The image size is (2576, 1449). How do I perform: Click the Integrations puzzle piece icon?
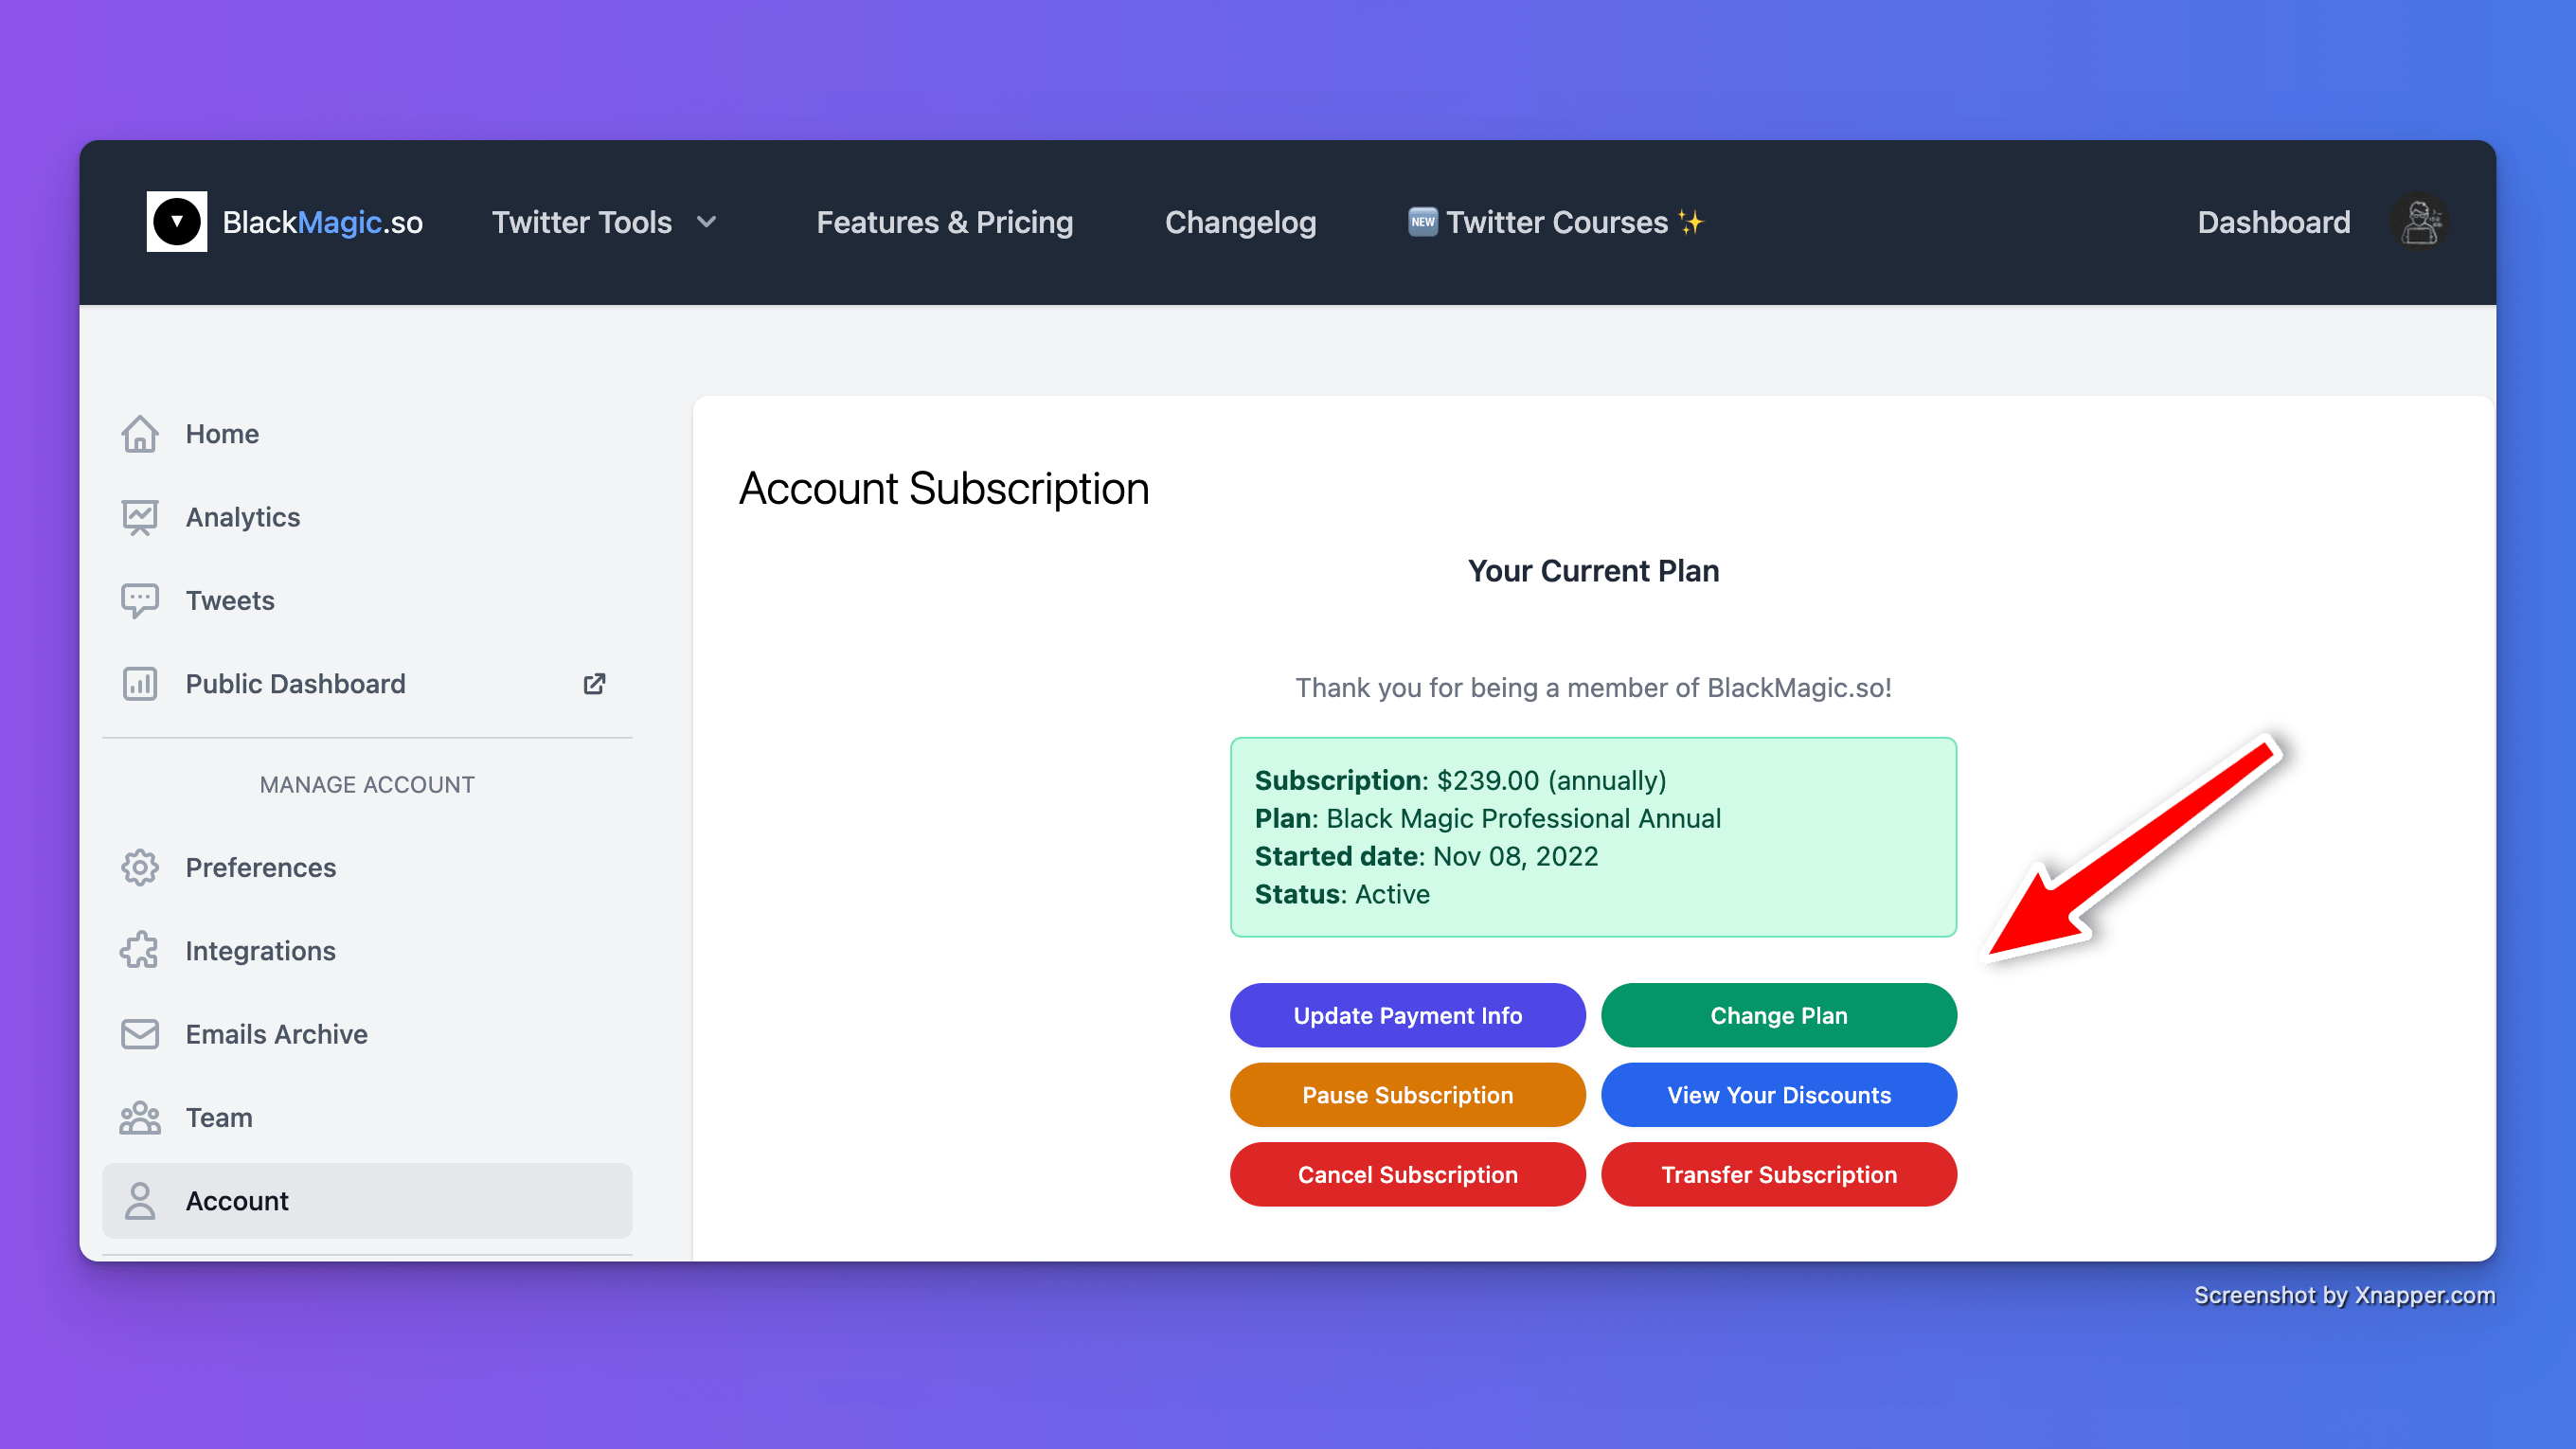[x=140, y=951]
